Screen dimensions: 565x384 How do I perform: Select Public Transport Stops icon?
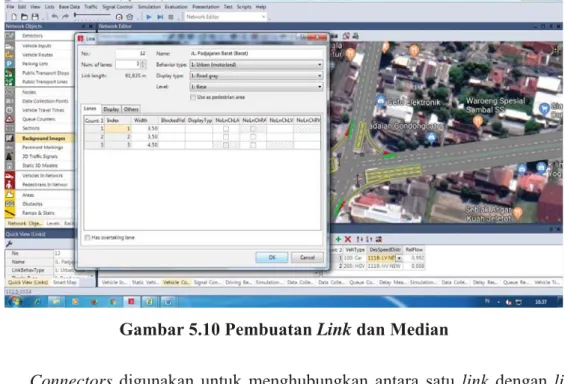tap(9, 73)
